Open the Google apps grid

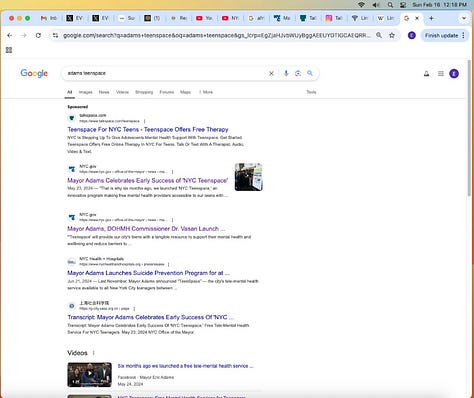coord(441,74)
